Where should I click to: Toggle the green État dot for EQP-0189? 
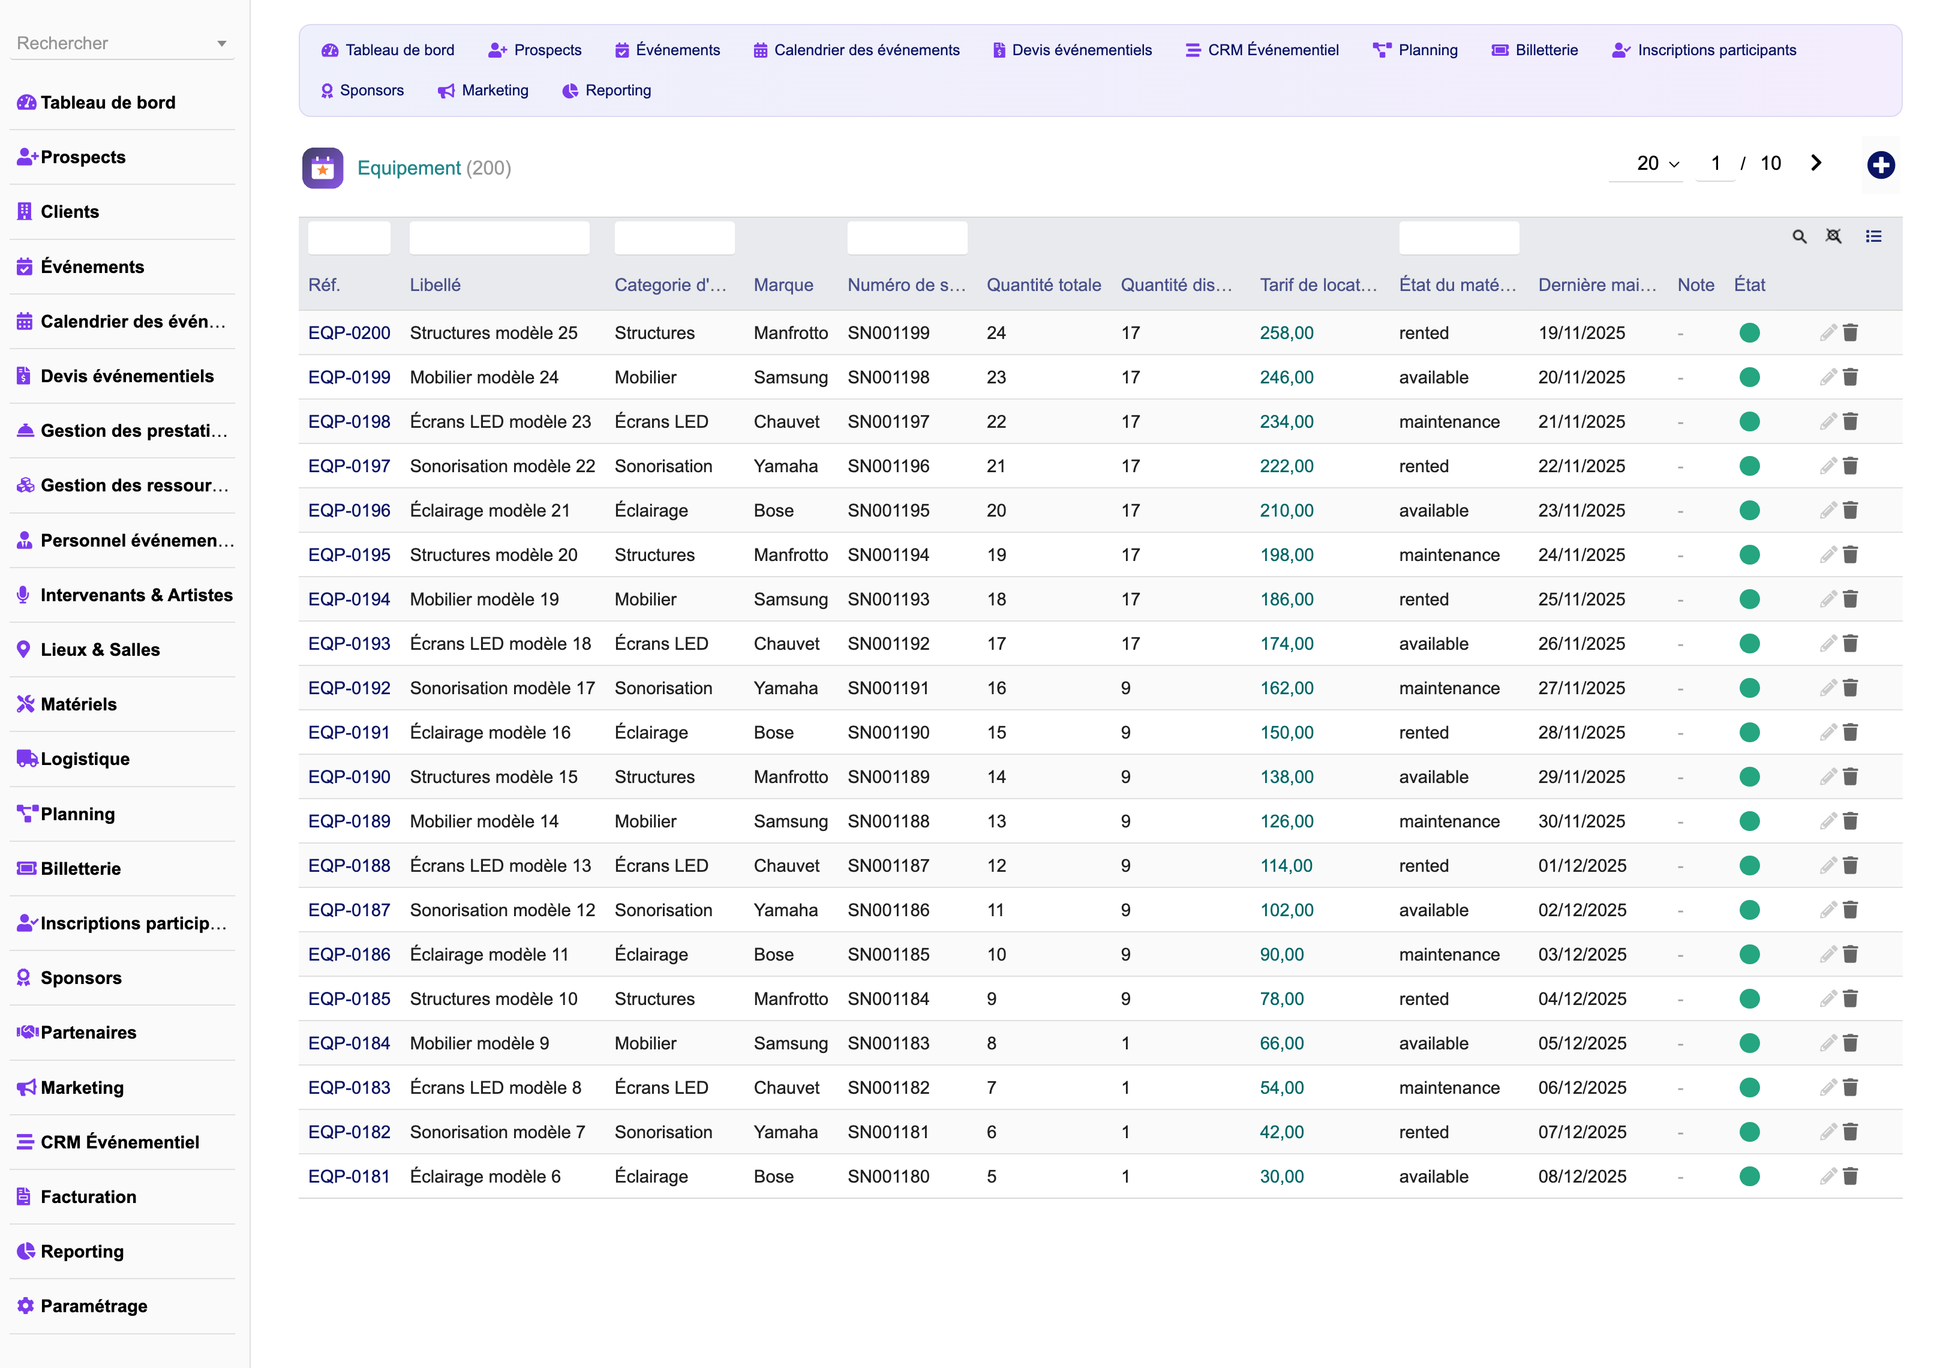1749,821
